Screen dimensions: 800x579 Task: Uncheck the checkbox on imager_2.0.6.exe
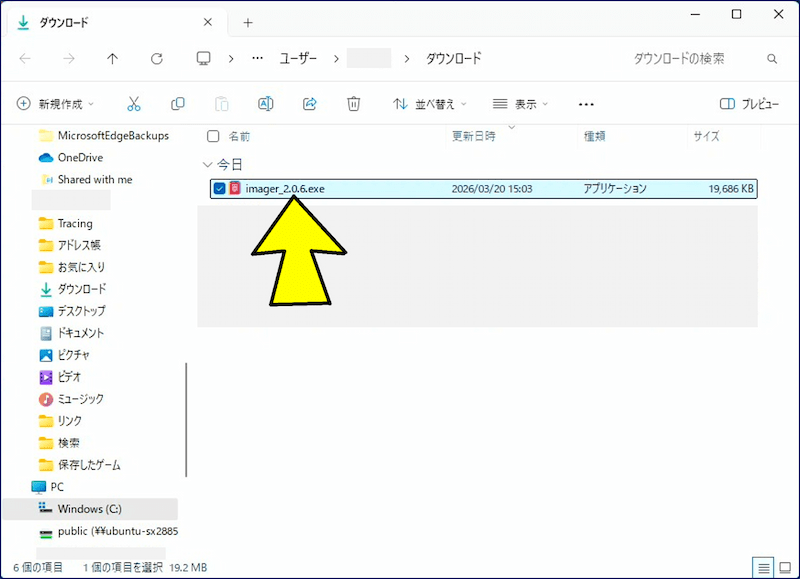coord(219,188)
